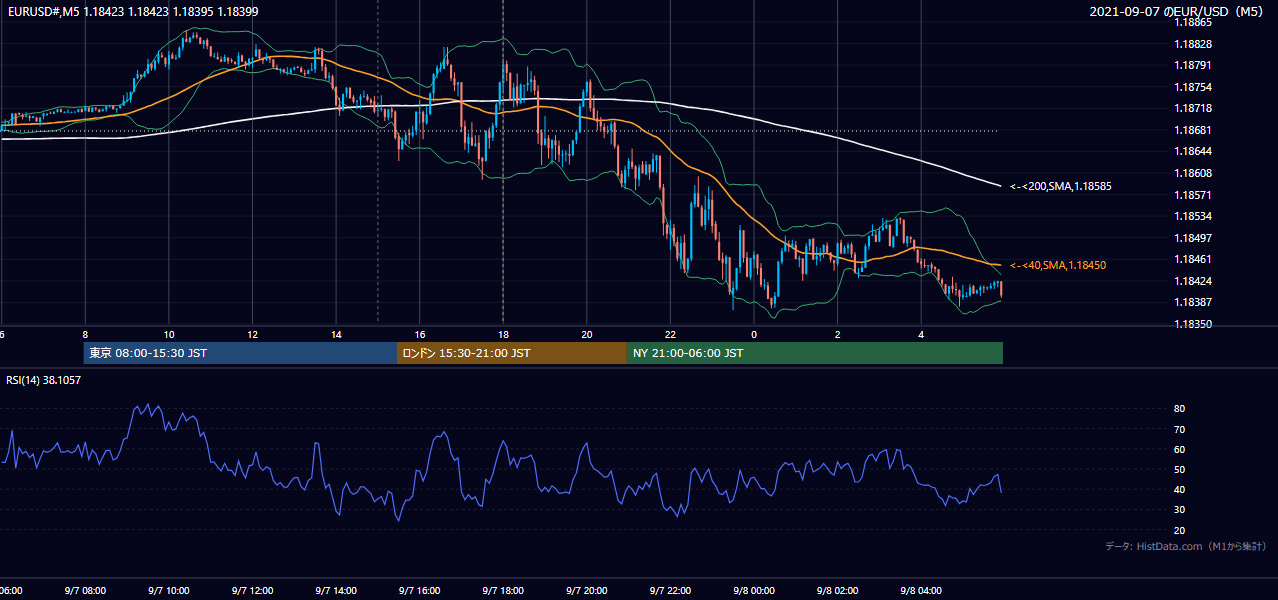
Task: Select the Tokyo 08:00-15:30 JST session bar
Action: click(241, 353)
